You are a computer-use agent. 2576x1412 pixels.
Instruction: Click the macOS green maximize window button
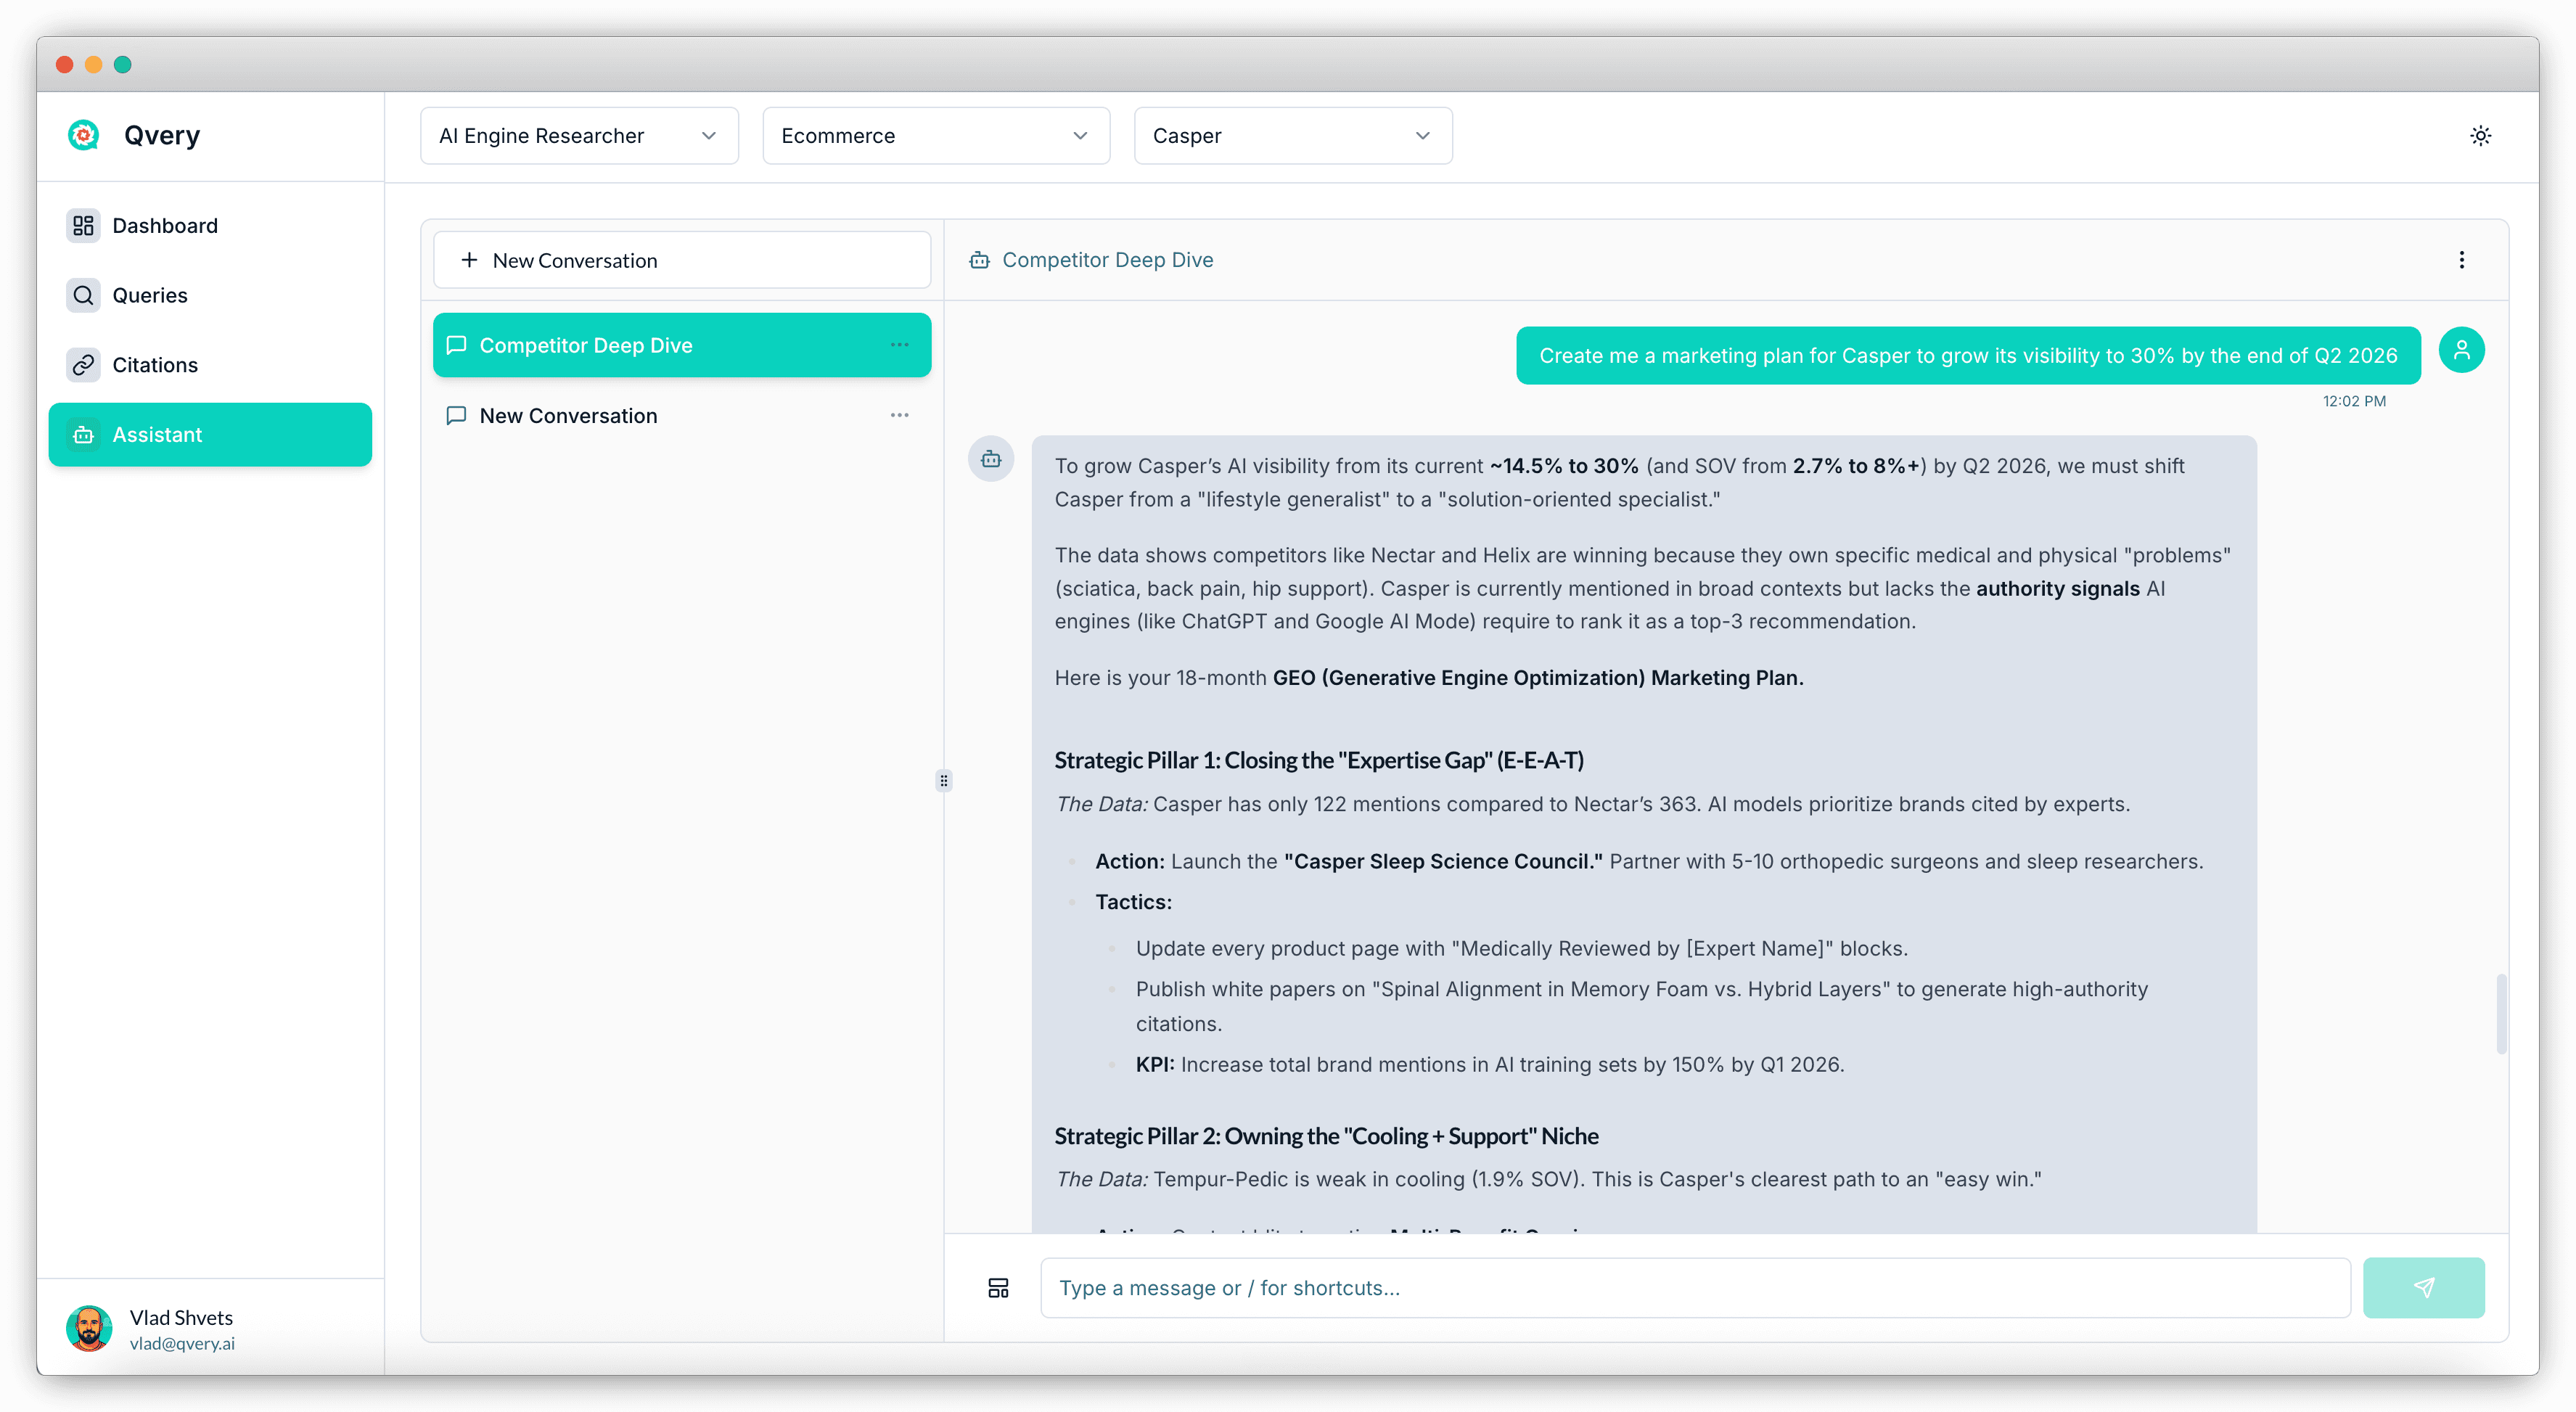click(x=122, y=65)
